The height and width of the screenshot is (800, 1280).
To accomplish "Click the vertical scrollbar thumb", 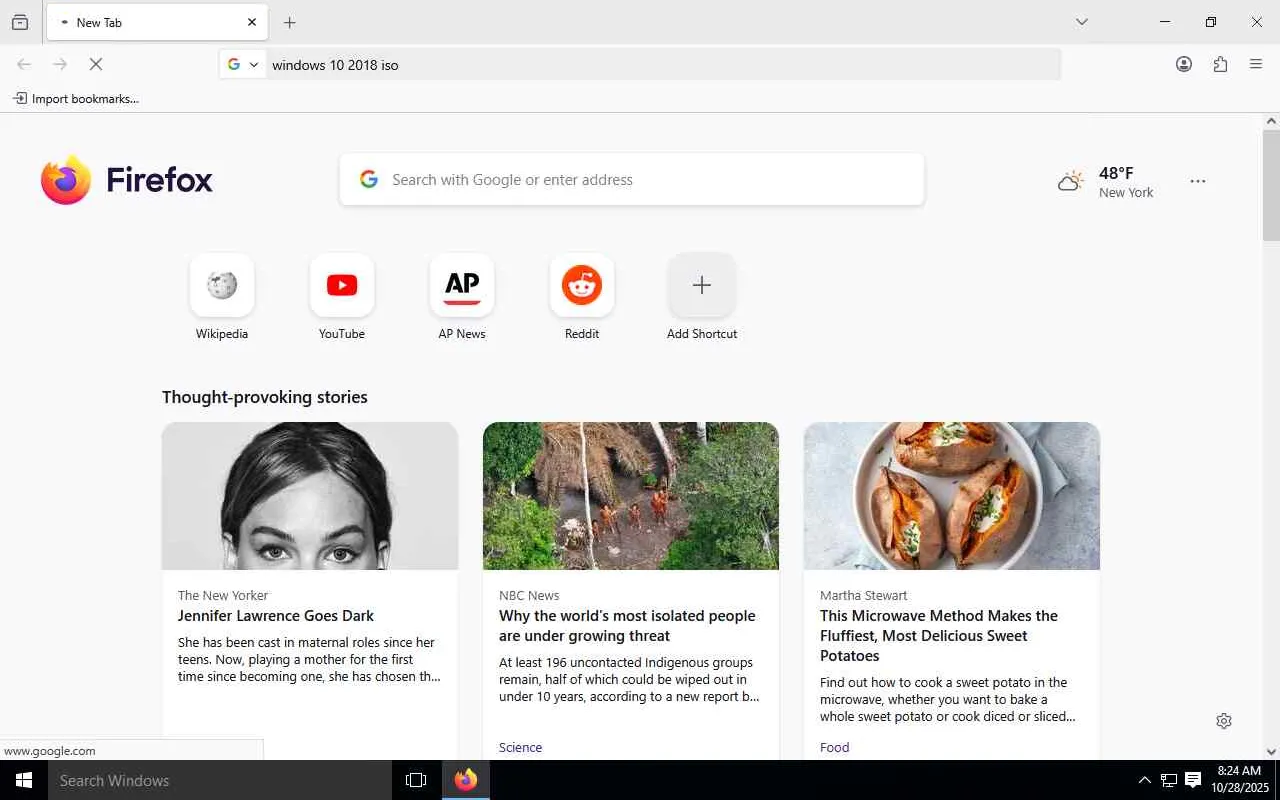I will [x=1271, y=185].
